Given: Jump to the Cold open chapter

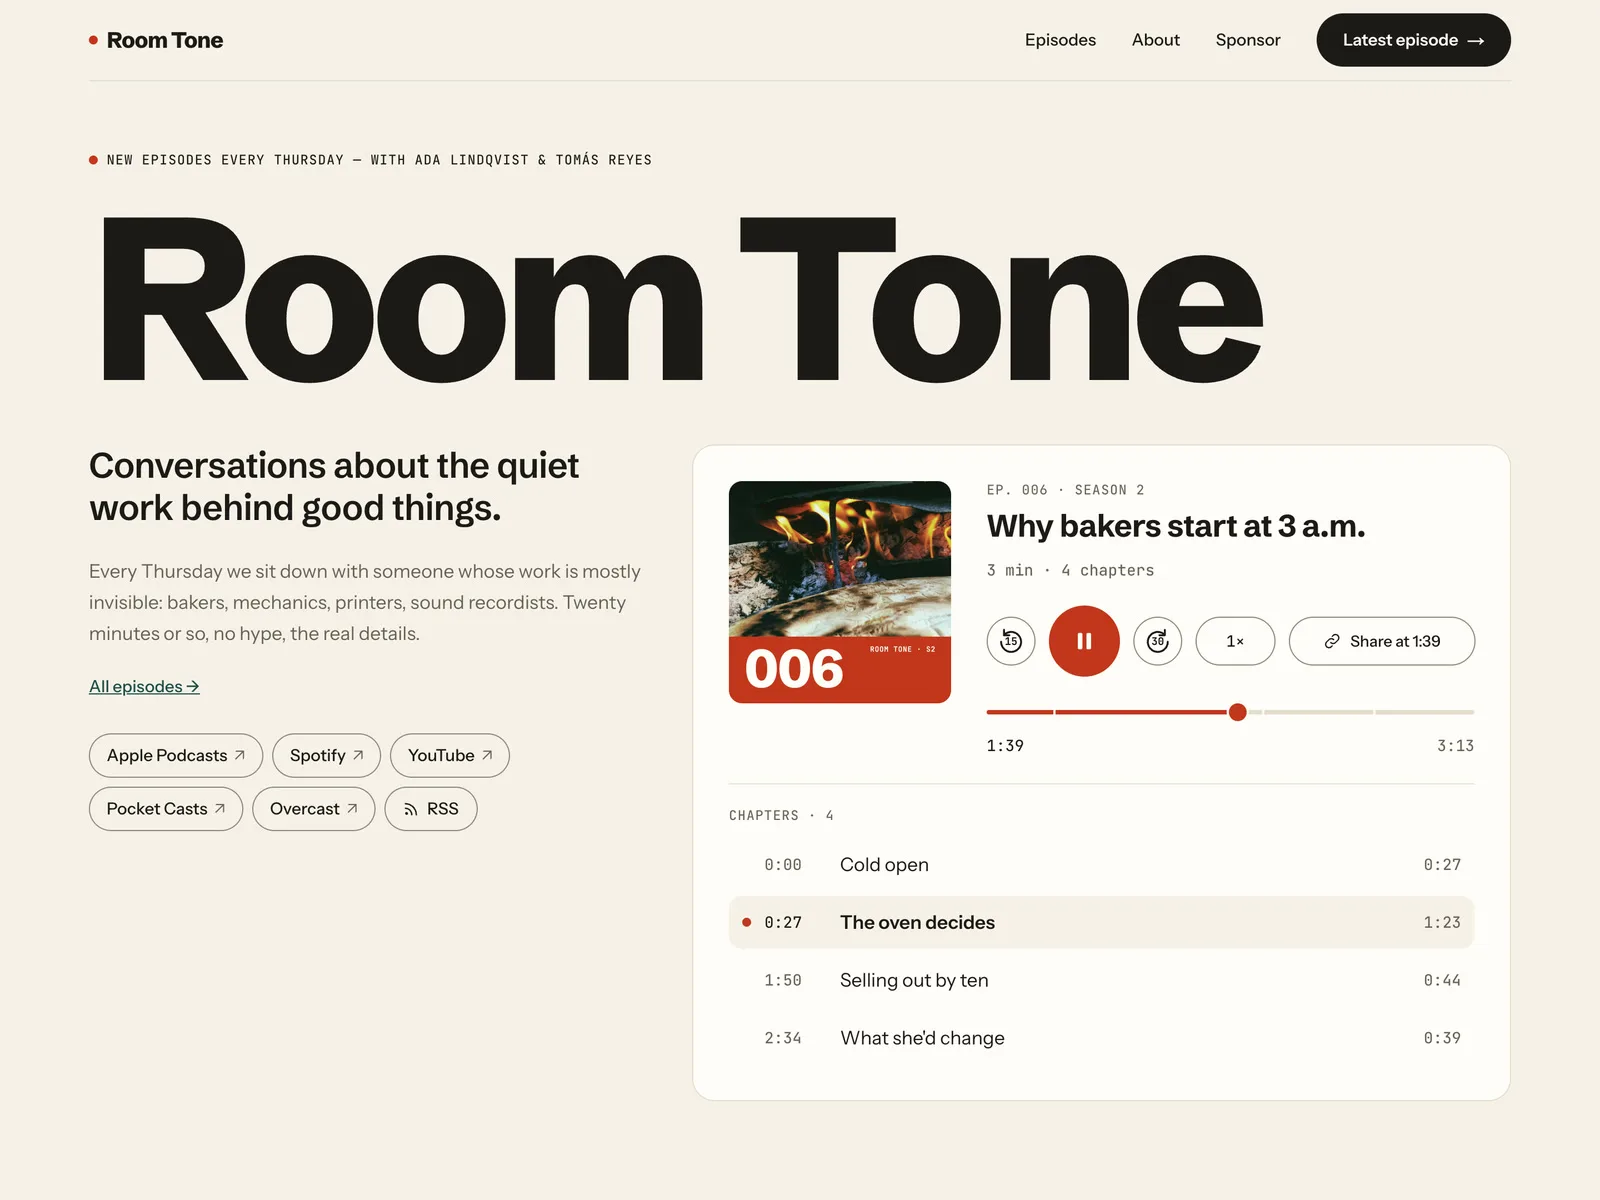Looking at the screenshot, I should coord(1101,865).
